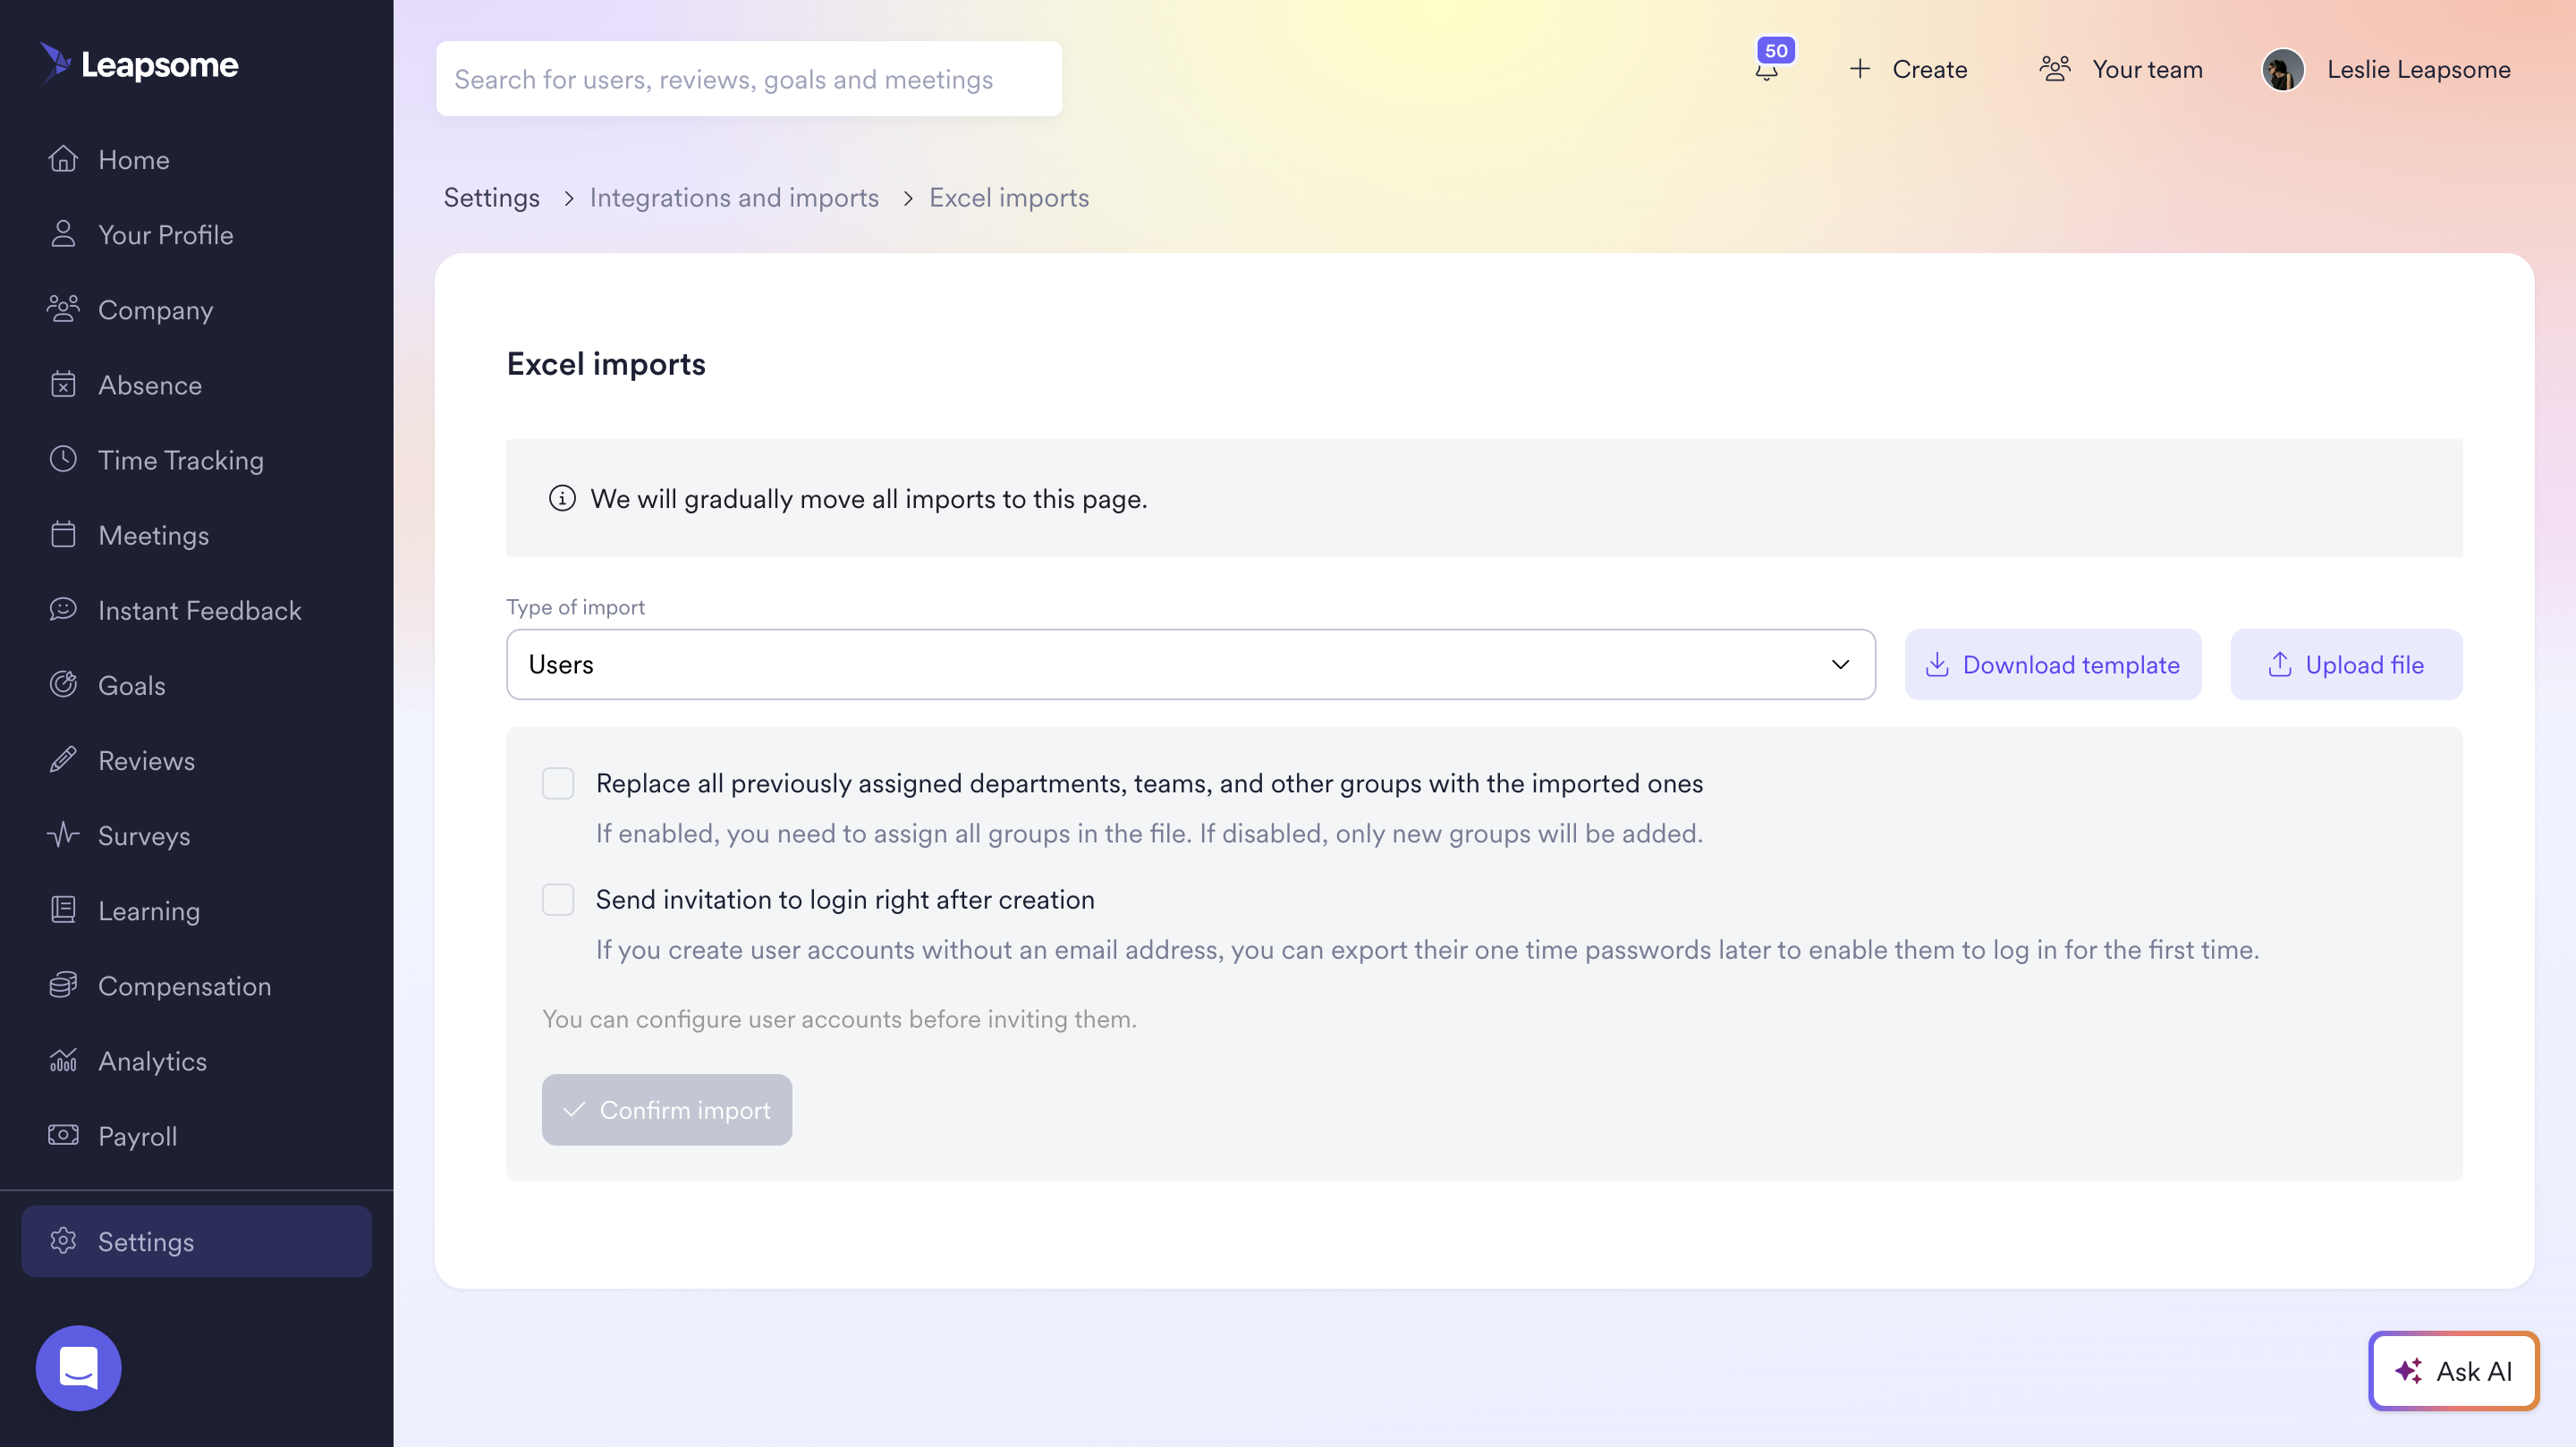Open the Type of import dropdown
This screenshot has height=1447, width=2576.
[x=1190, y=664]
